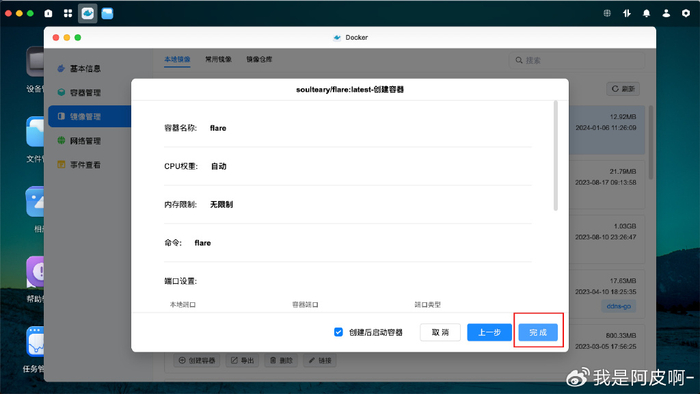Viewport: 700px width, 394px height.
Task: Click the ddns-go tag
Action: [x=618, y=307]
